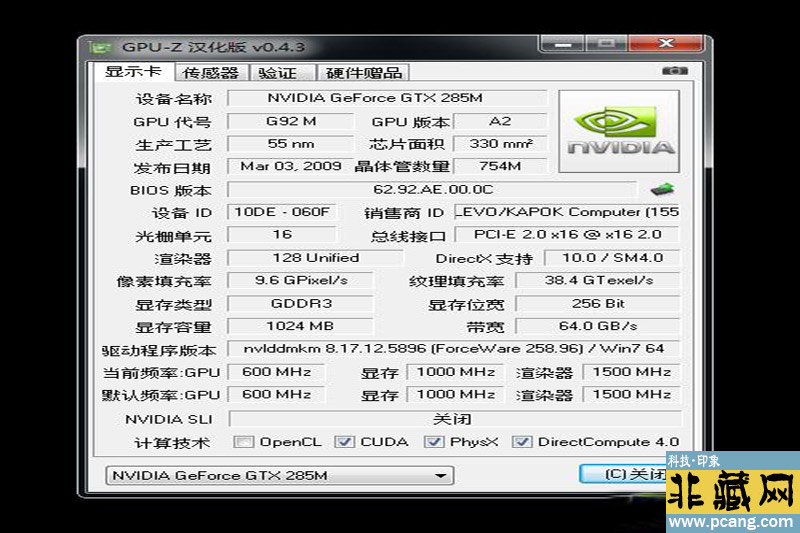Click the 256 Bit memory bus width
The image size is (800, 533).
coord(598,304)
